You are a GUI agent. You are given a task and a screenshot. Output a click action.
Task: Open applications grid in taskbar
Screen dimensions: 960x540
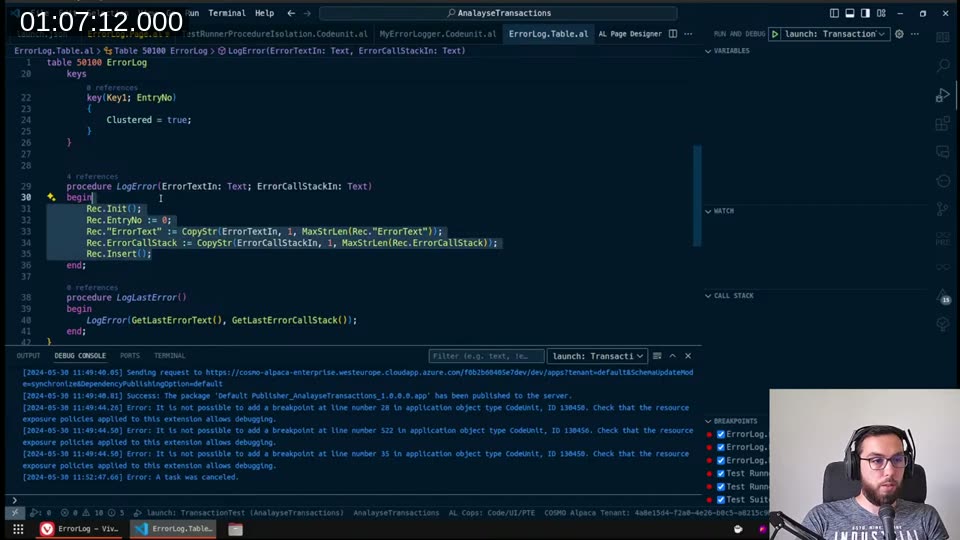(x=18, y=529)
